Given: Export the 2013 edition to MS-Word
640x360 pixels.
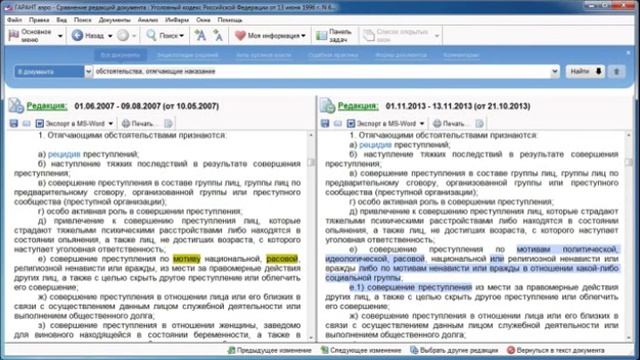Looking at the screenshot, I should (x=382, y=123).
